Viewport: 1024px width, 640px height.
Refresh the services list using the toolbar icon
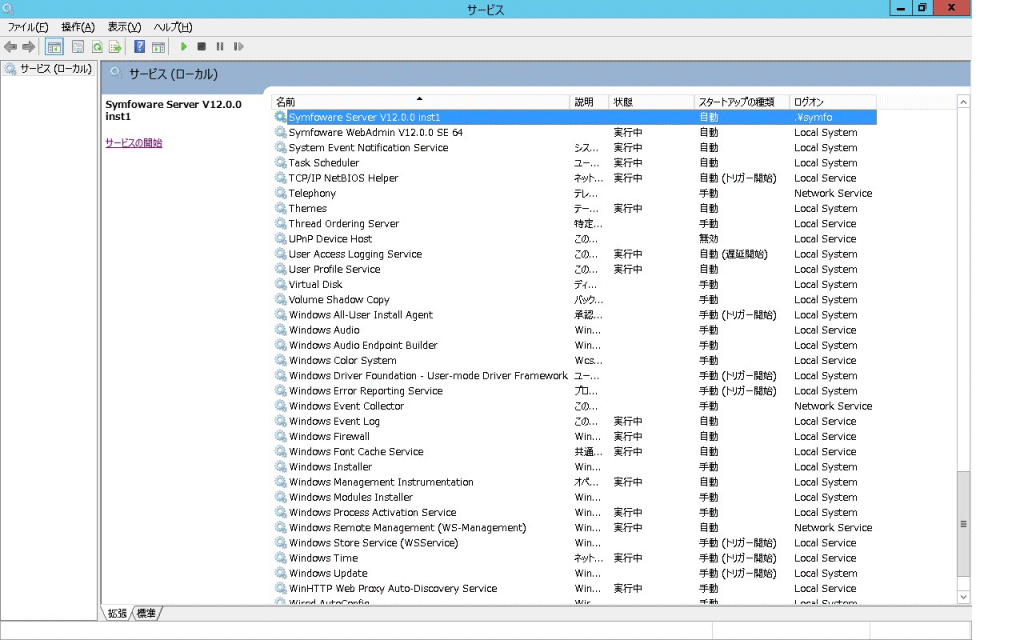(97, 47)
